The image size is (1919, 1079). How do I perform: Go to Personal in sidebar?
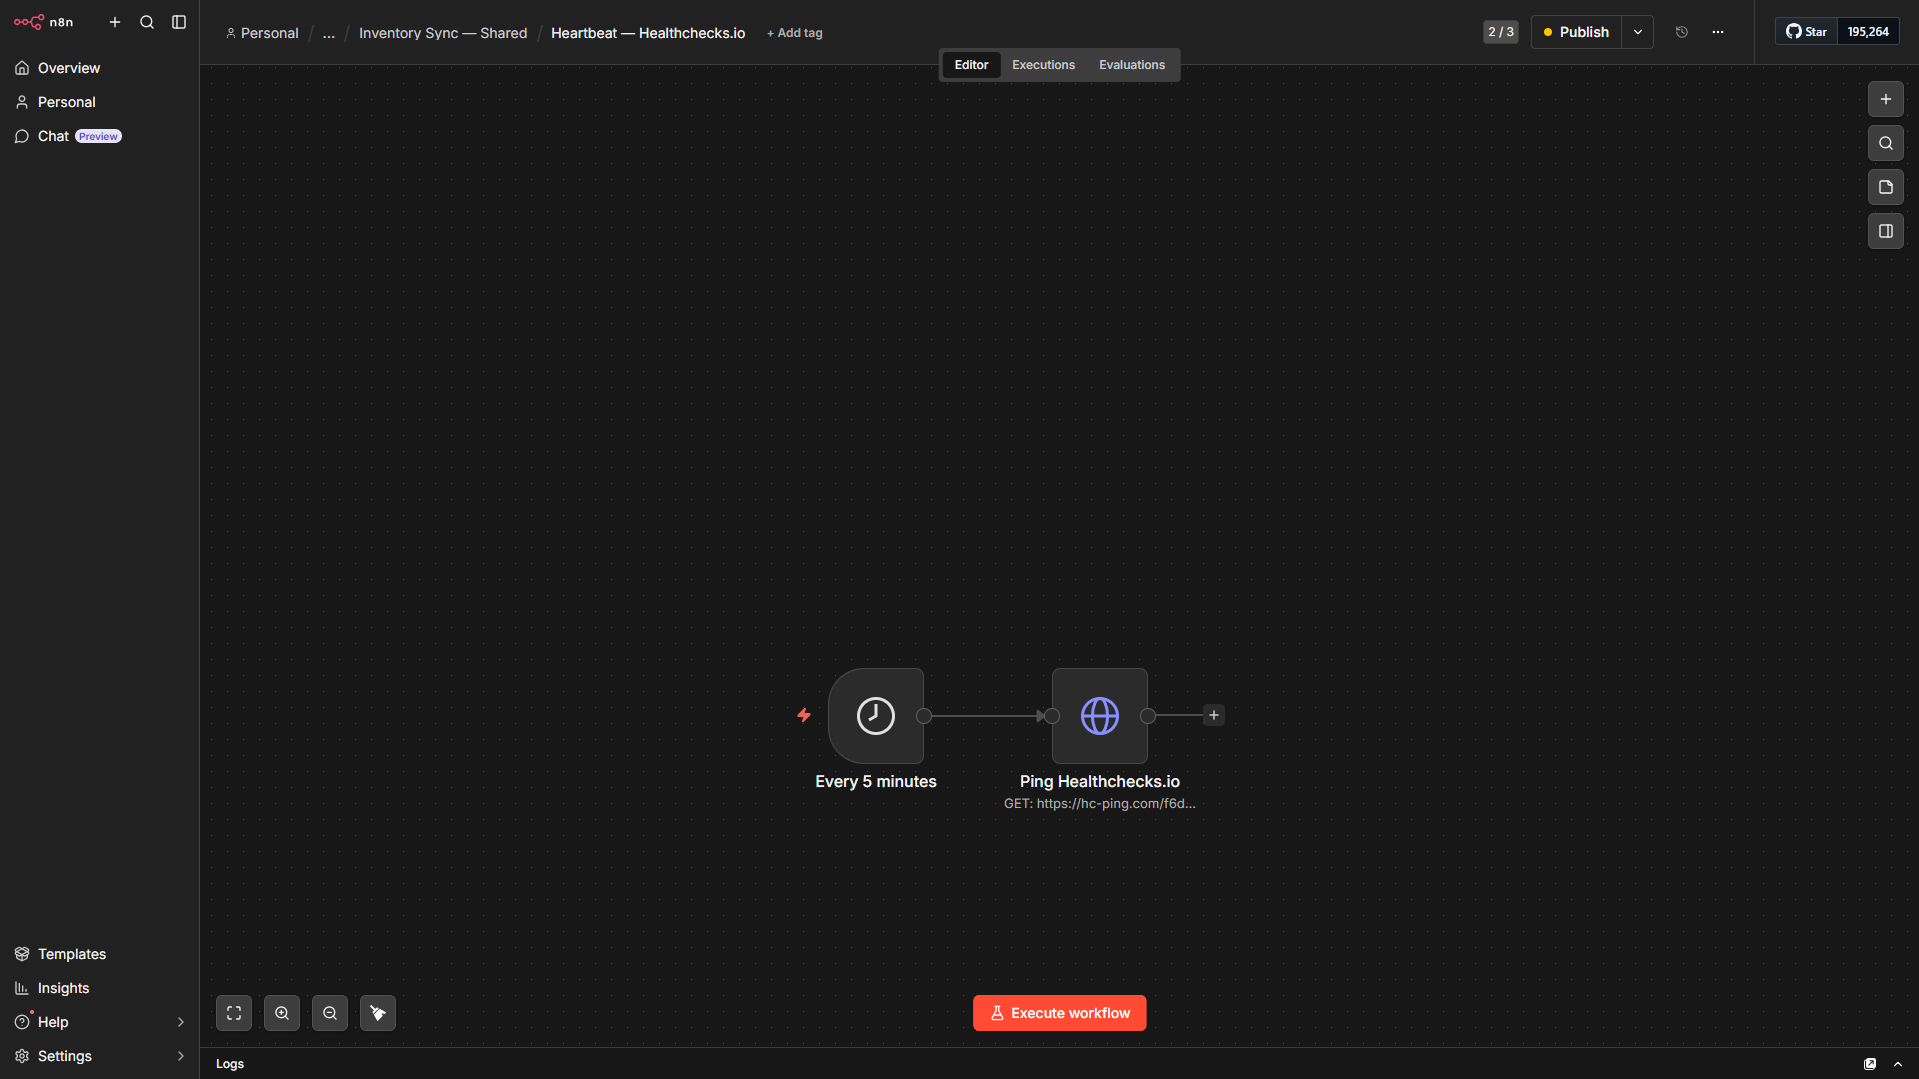point(99,102)
